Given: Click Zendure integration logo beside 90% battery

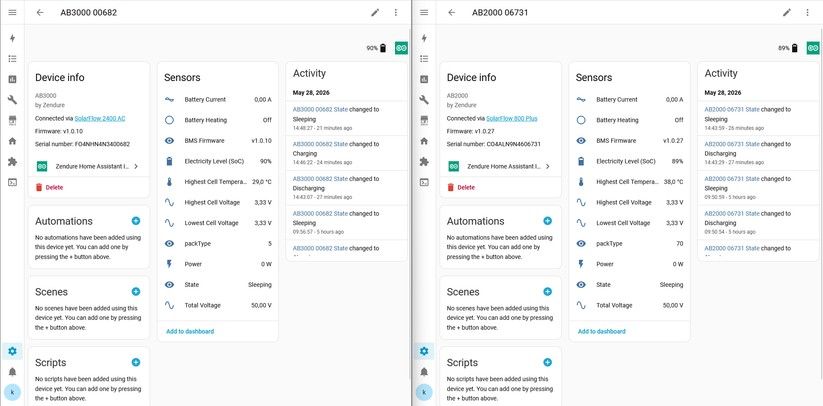Looking at the screenshot, I should pos(402,48).
